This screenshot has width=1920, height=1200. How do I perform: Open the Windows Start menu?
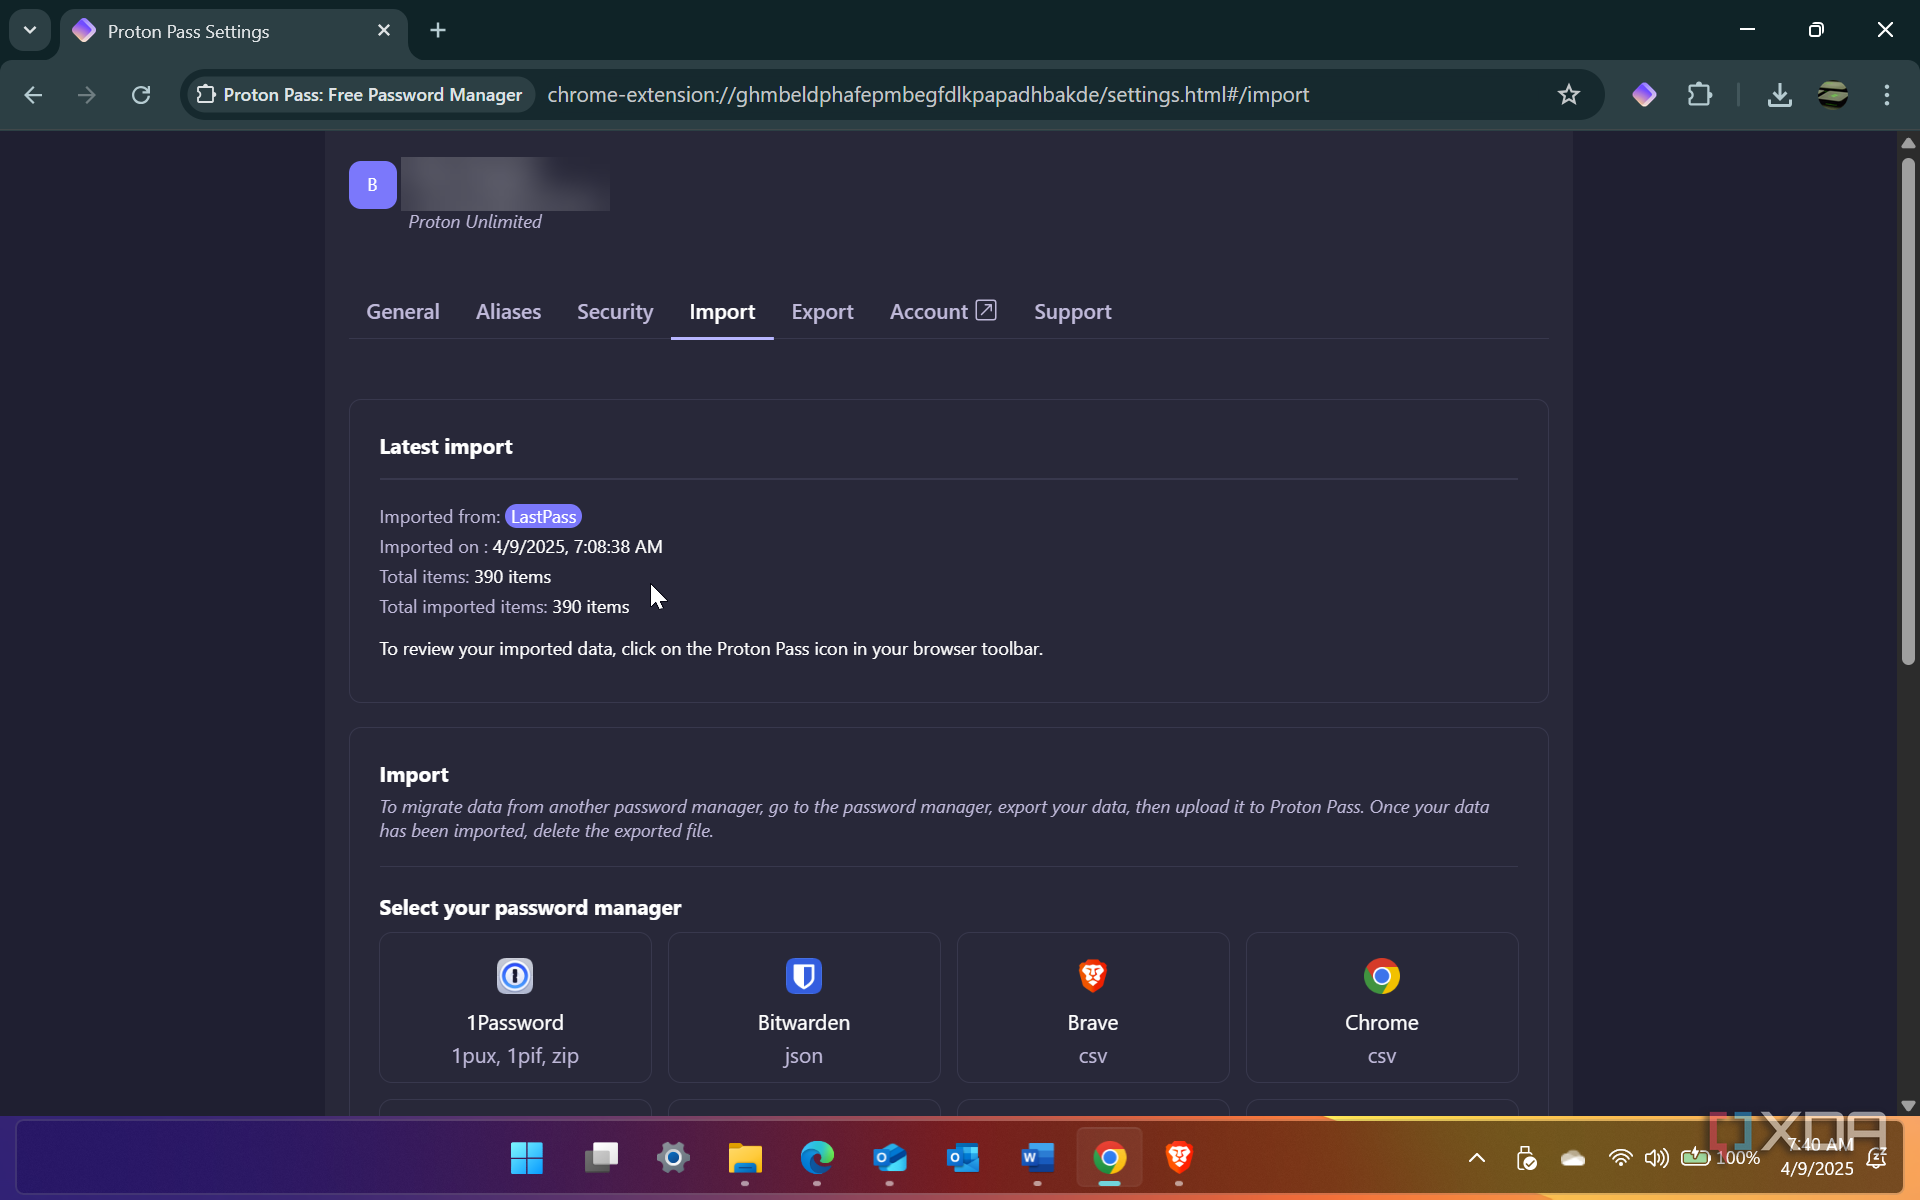pyautogui.click(x=526, y=1158)
